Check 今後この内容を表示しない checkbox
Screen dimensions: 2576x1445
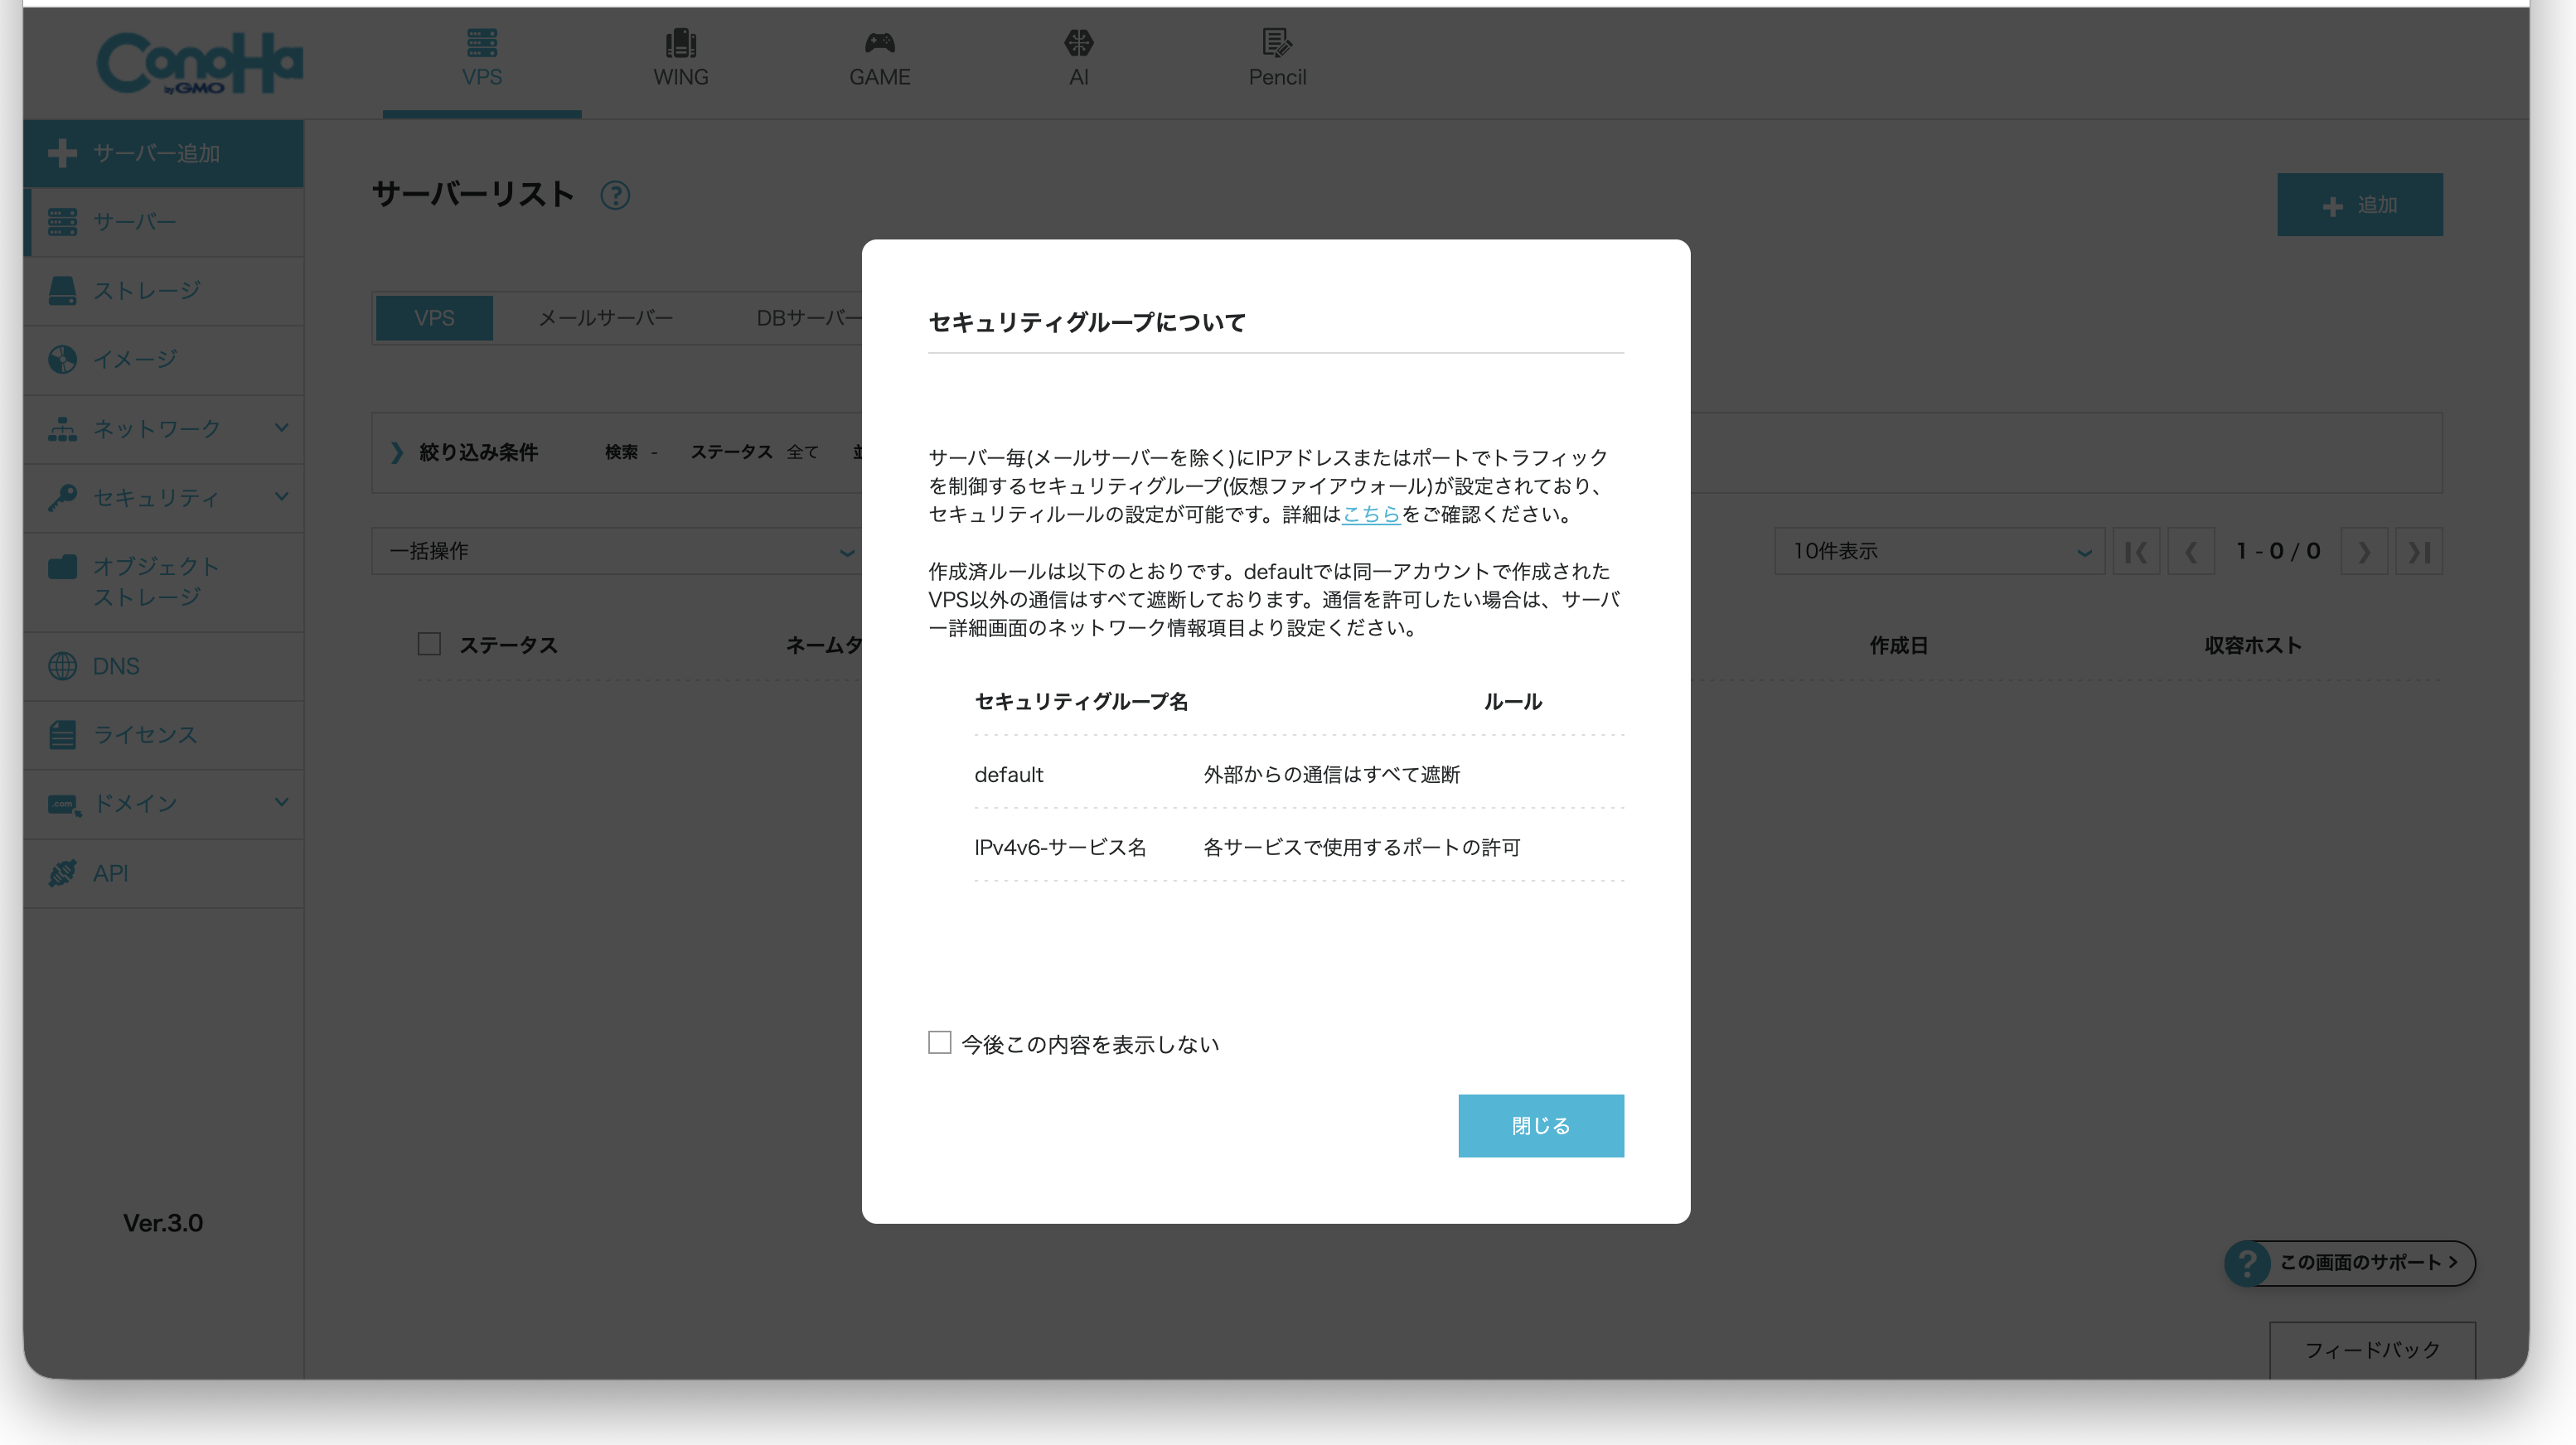pos(939,1043)
